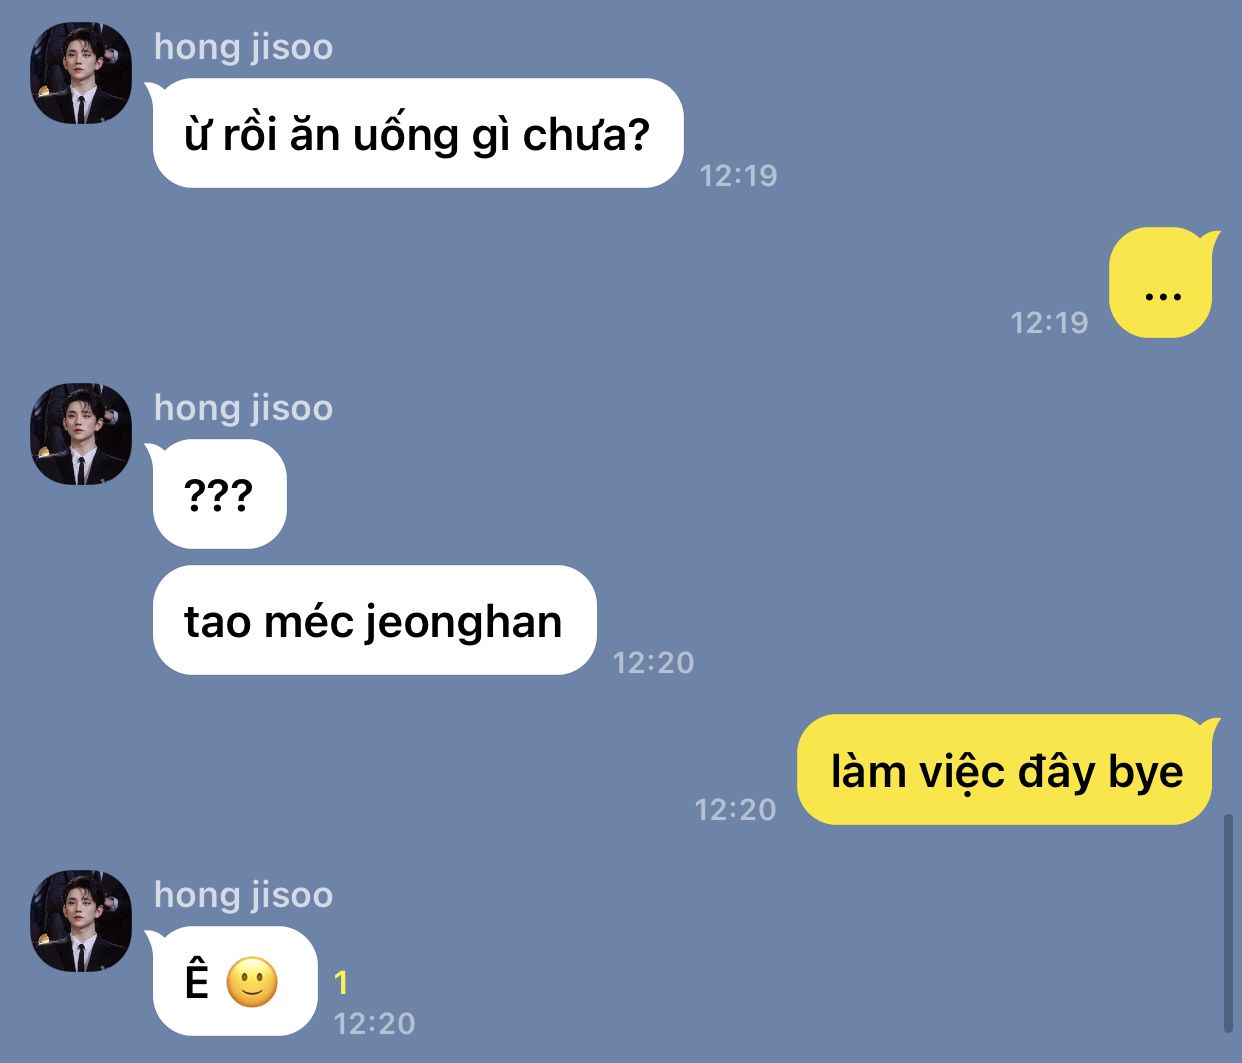
Task: Click 'hong jisoo' name above '???' message
Action: click(243, 408)
